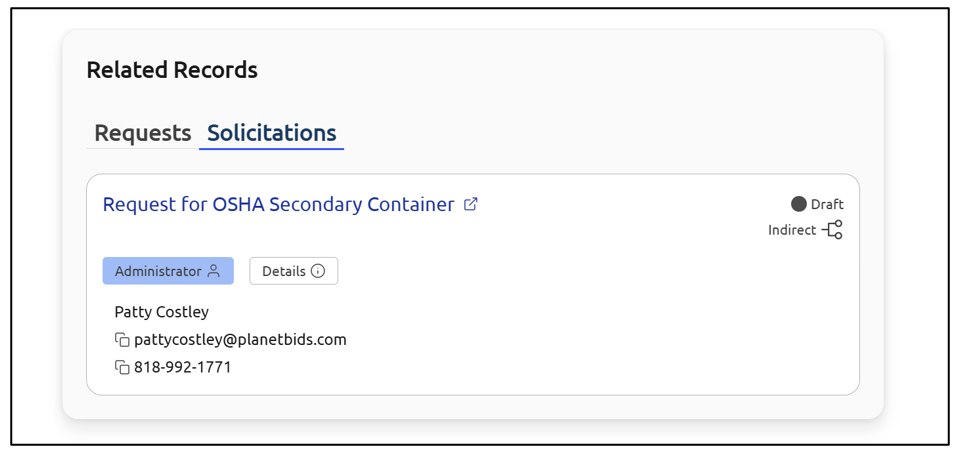Click the info circle icon in Details
The height and width of the screenshot is (457, 961).
(x=318, y=271)
